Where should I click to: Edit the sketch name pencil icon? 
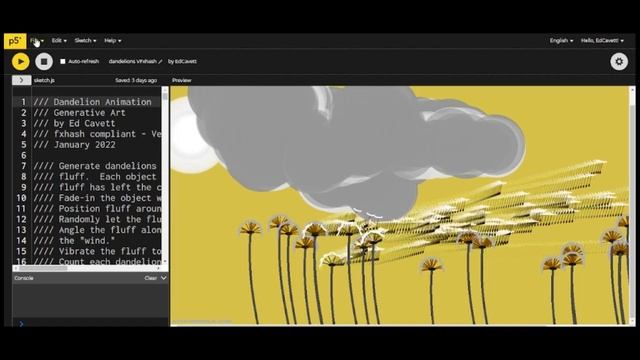(x=160, y=61)
